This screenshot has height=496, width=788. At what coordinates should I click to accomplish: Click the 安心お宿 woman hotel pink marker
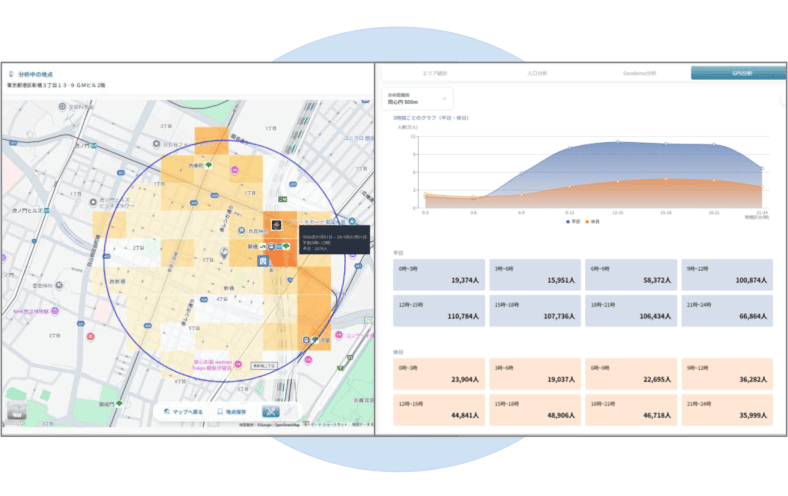click(238, 364)
